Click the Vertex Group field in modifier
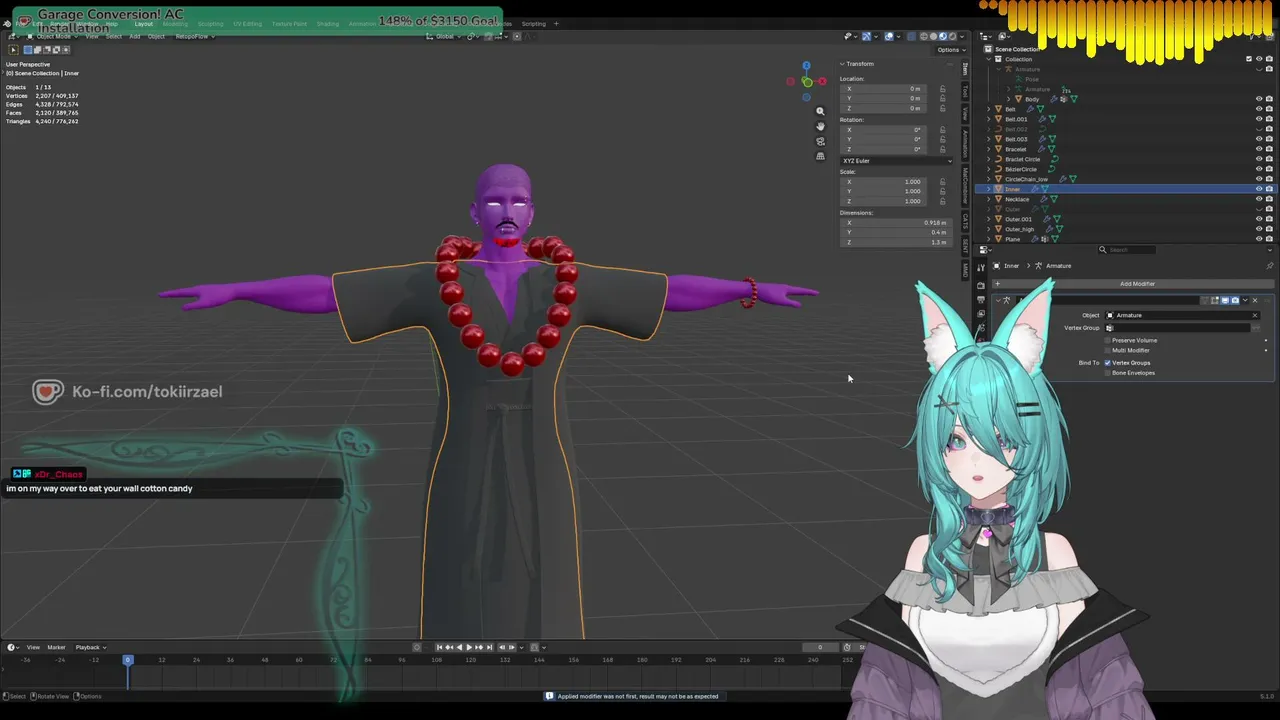1280x720 pixels. tap(1177, 328)
